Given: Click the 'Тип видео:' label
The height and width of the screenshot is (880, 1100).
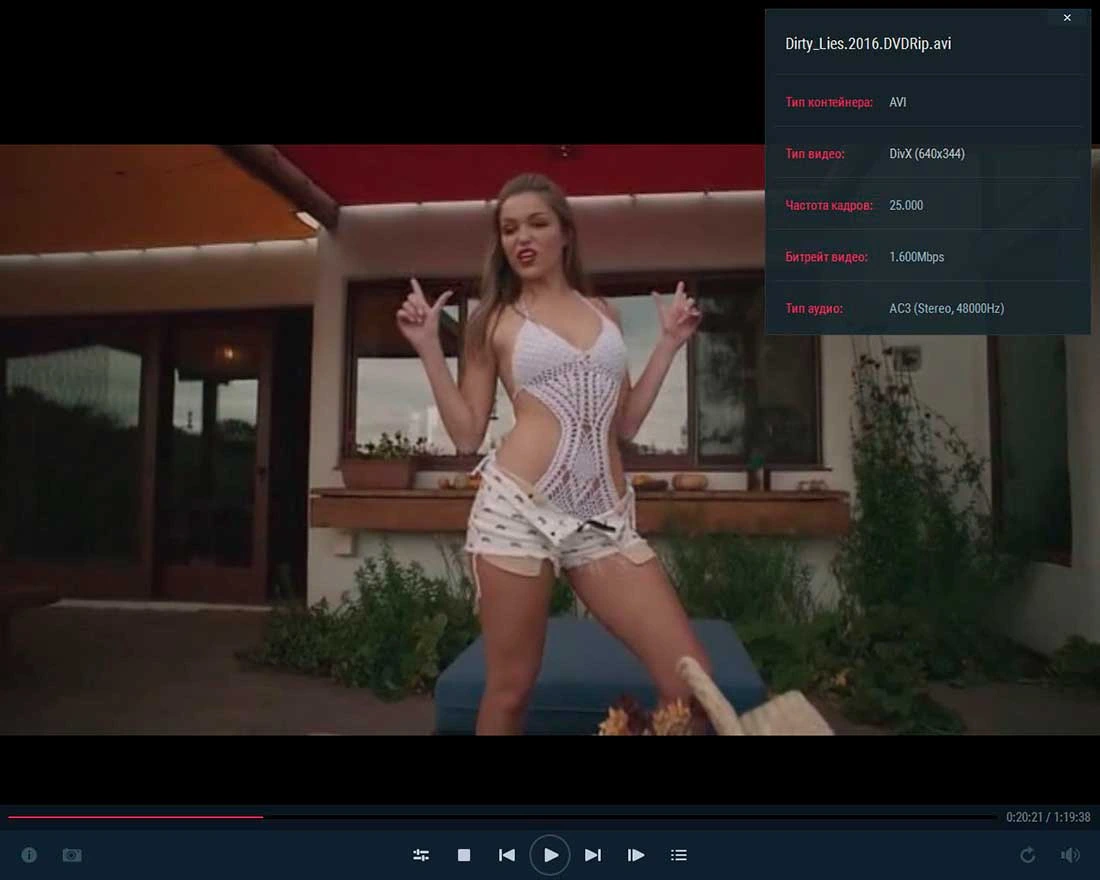Looking at the screenshot, I should point(814,154).
